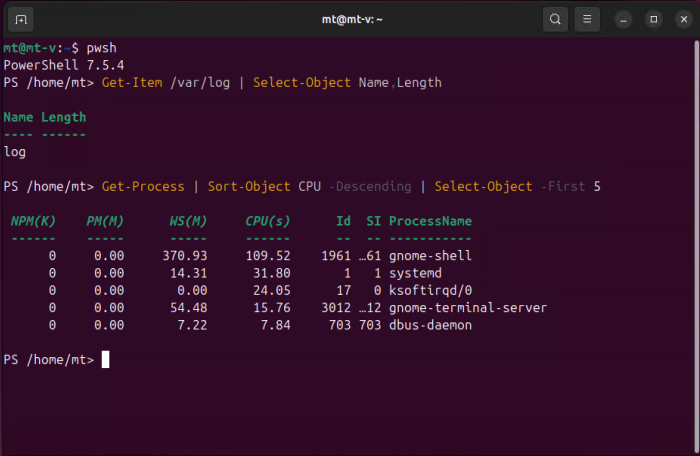Viewport: 700px width, 456px height.
Task: Click the CPU value 109.52
Action: click(x=268, y=256)
